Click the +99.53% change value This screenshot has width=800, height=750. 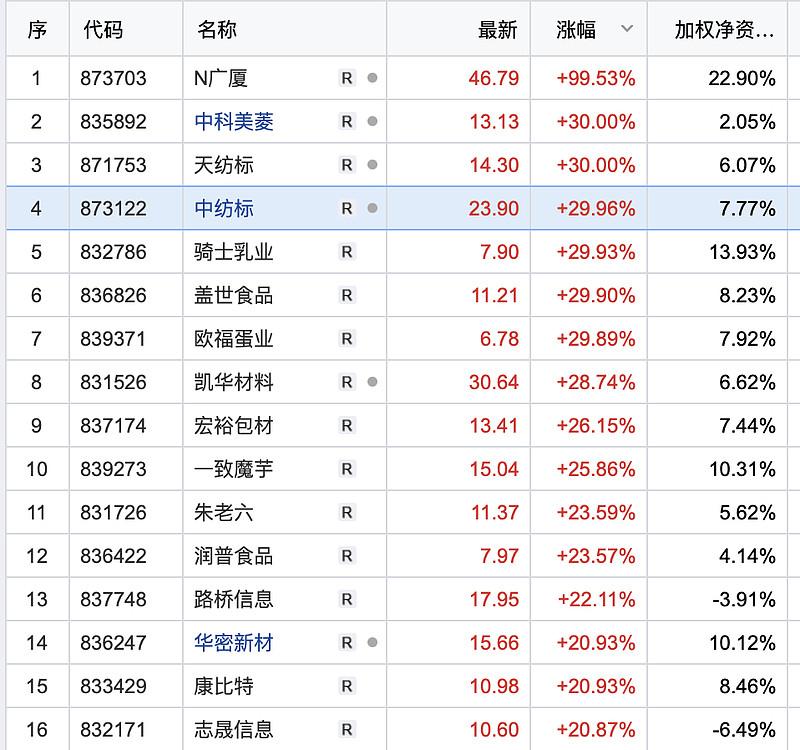click(596, 78)
